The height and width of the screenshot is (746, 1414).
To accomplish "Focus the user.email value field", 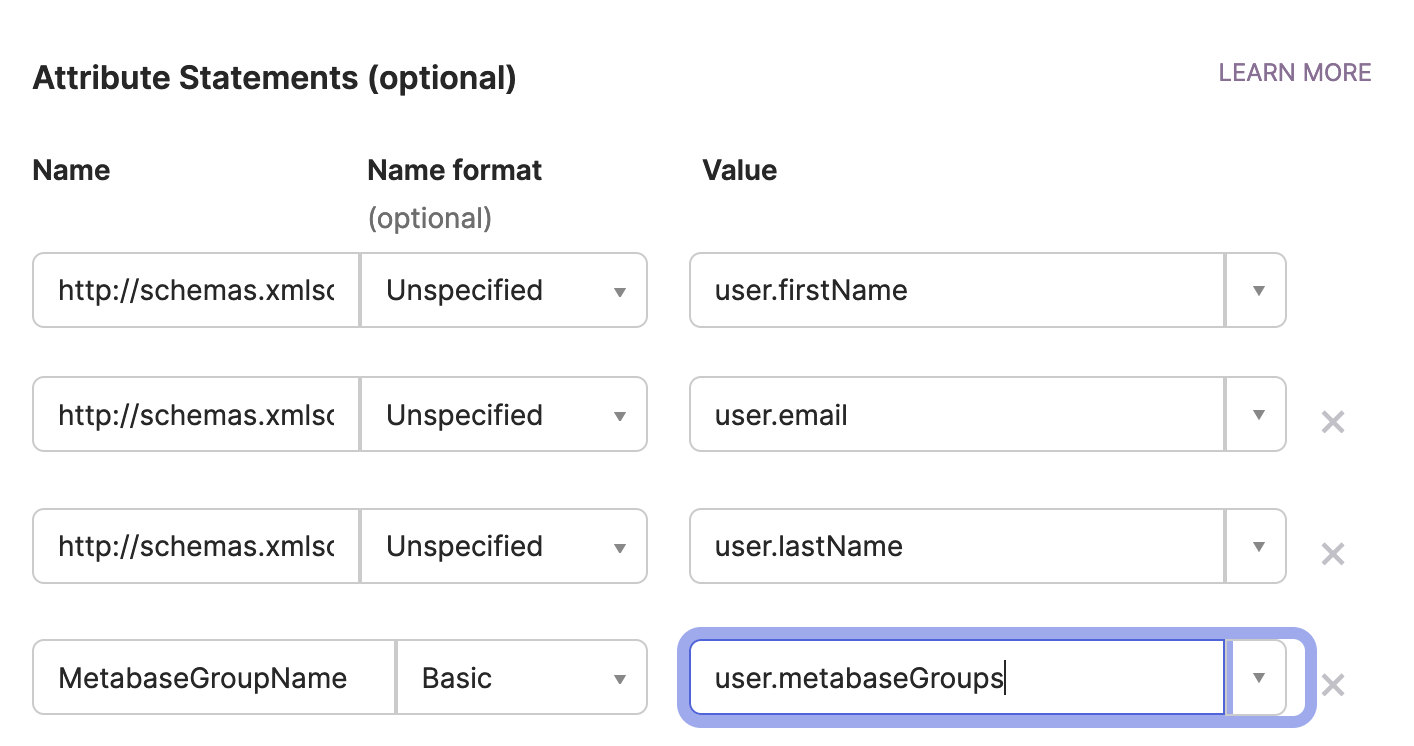I will [x=956, y=415].
